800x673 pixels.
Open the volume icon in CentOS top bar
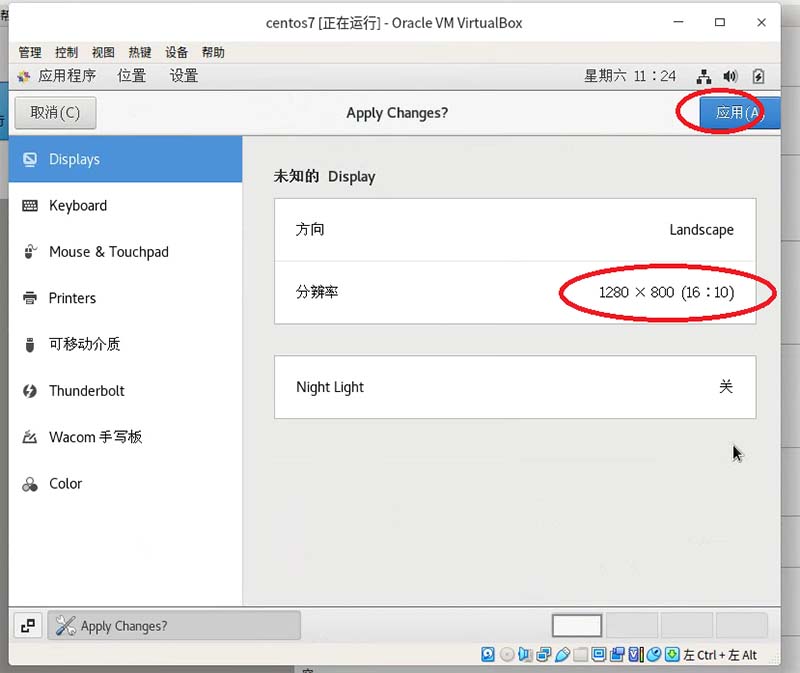point(730,77)
